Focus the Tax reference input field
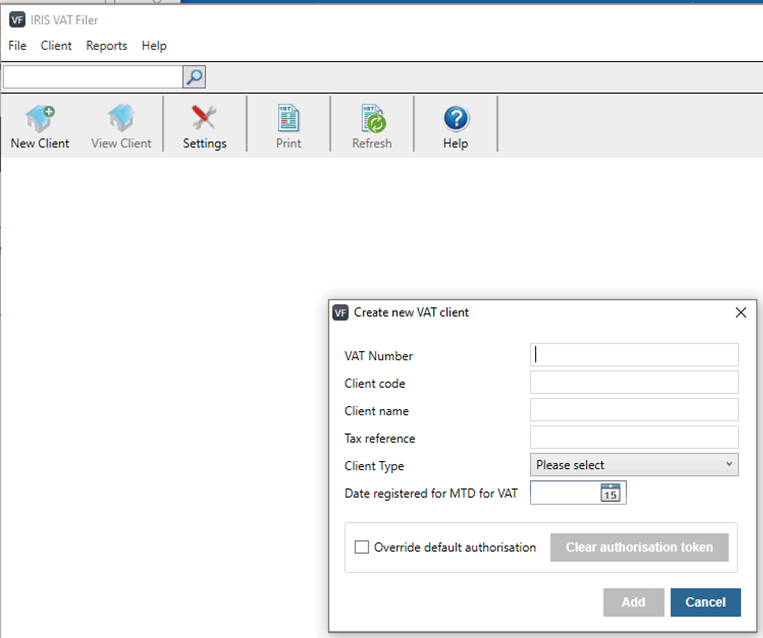The width and height of the screenshot is (763, 638). pos(634,437)
